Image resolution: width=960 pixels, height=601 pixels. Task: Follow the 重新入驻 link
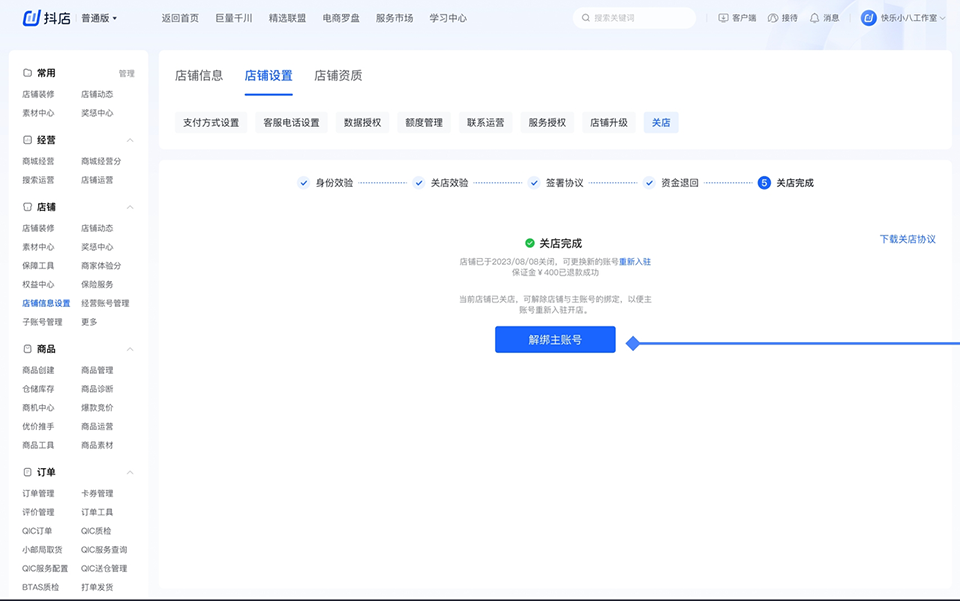coord(634,261)
